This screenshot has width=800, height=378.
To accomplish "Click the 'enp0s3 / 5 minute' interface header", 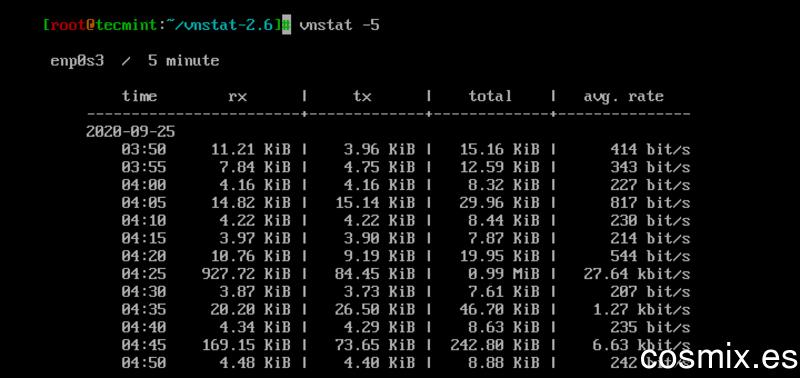I will click(x=135, y=61).
